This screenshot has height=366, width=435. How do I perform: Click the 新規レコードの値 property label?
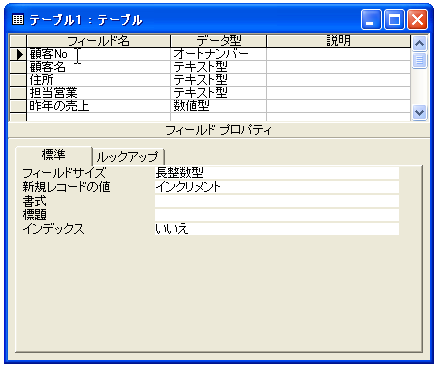[66, 187]
